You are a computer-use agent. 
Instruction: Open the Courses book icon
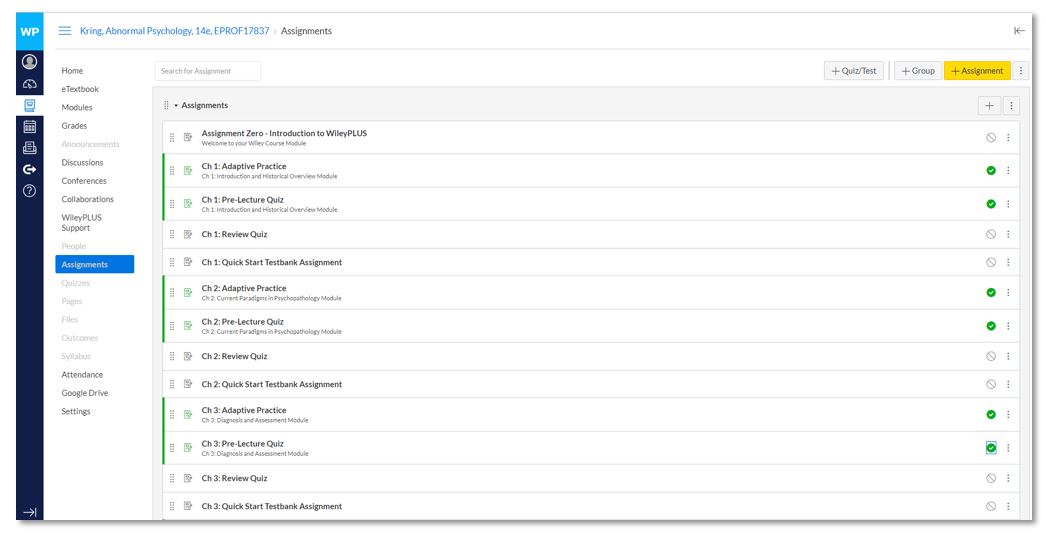coord(29,105)
